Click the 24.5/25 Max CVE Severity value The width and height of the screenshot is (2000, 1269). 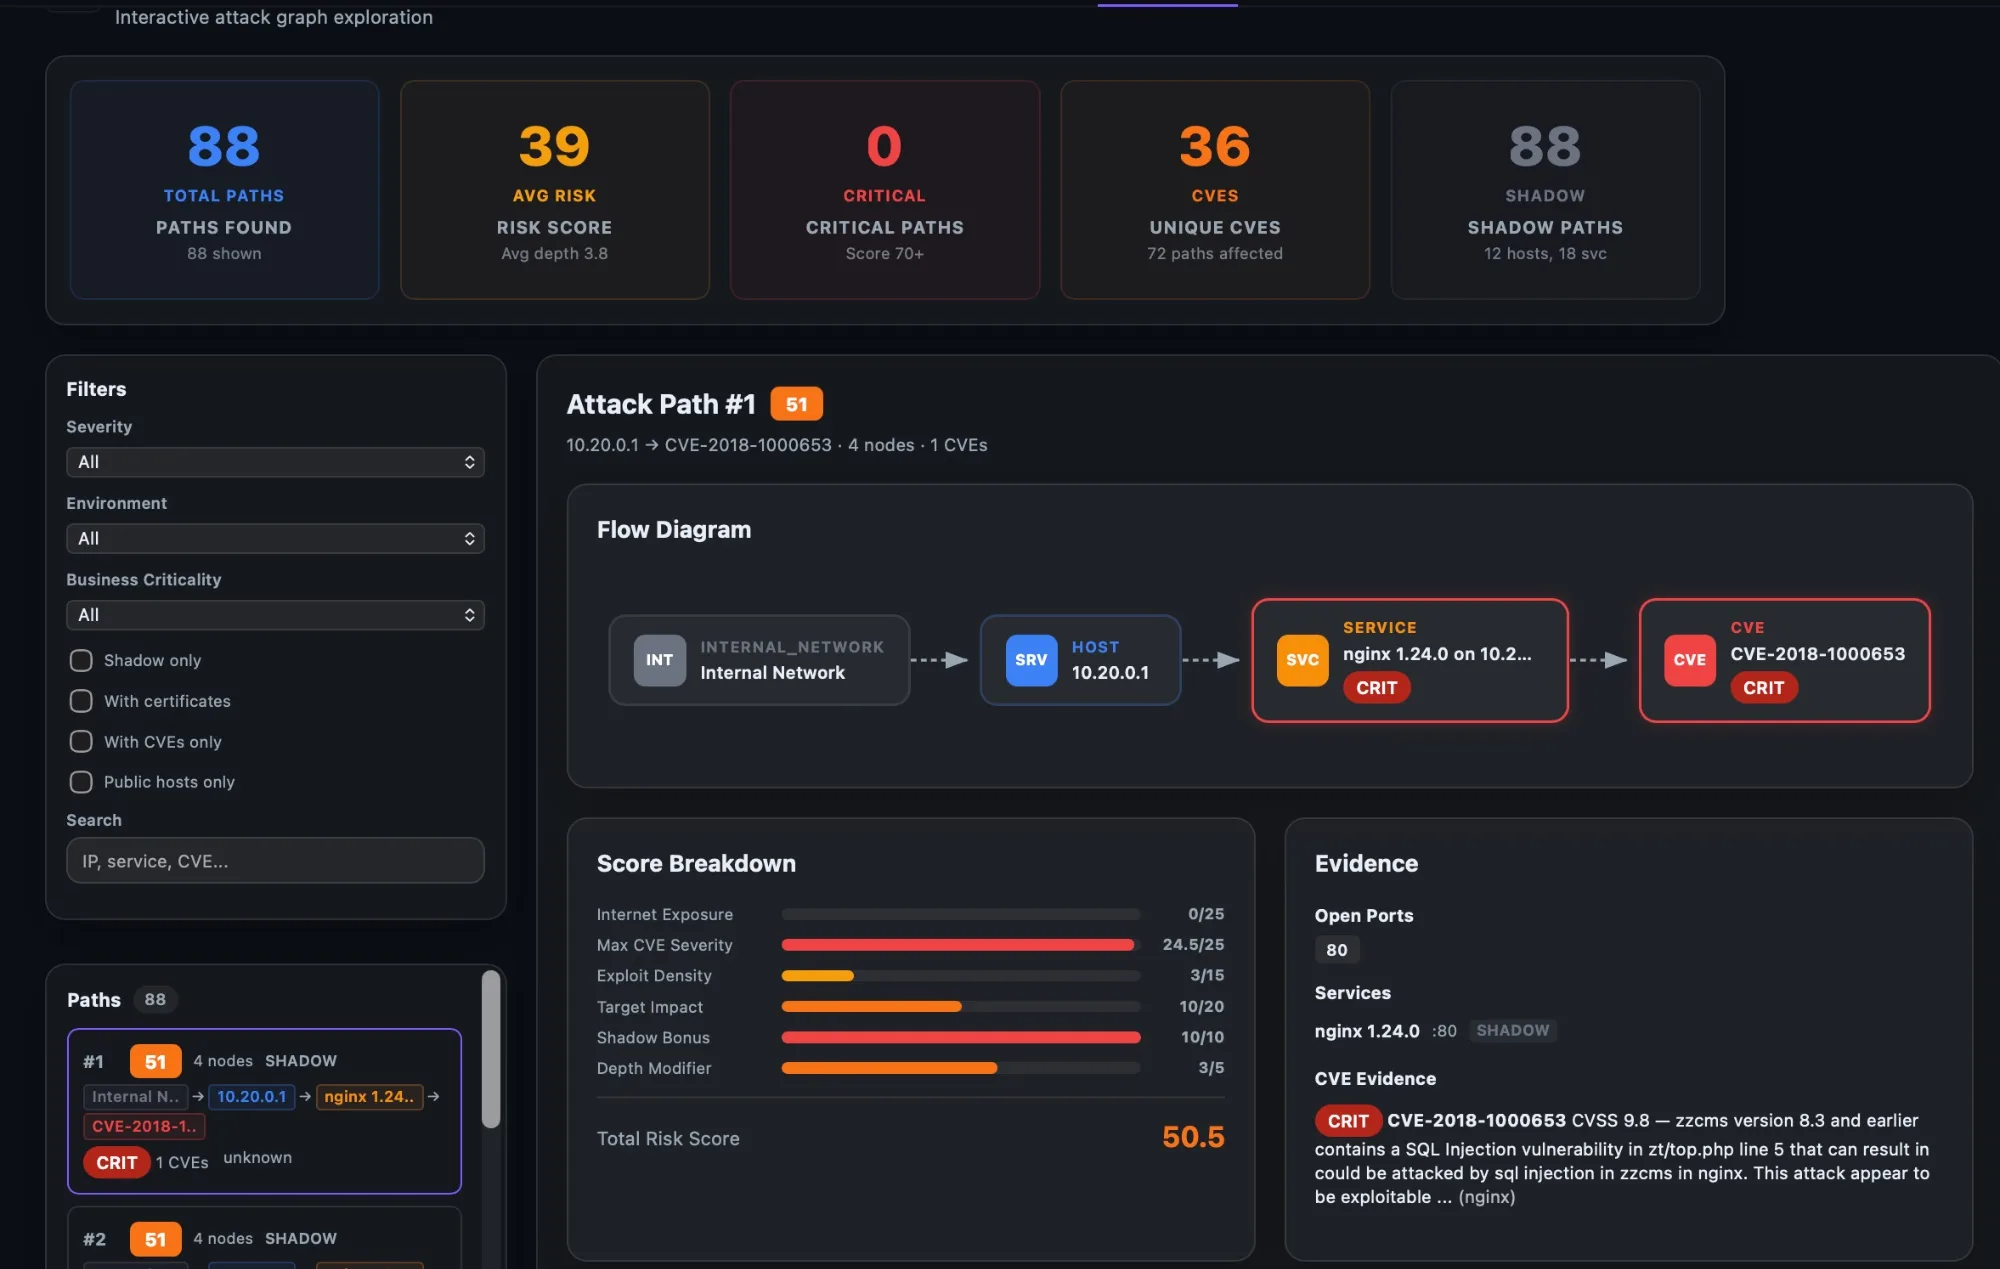[x=1193, y=945]
